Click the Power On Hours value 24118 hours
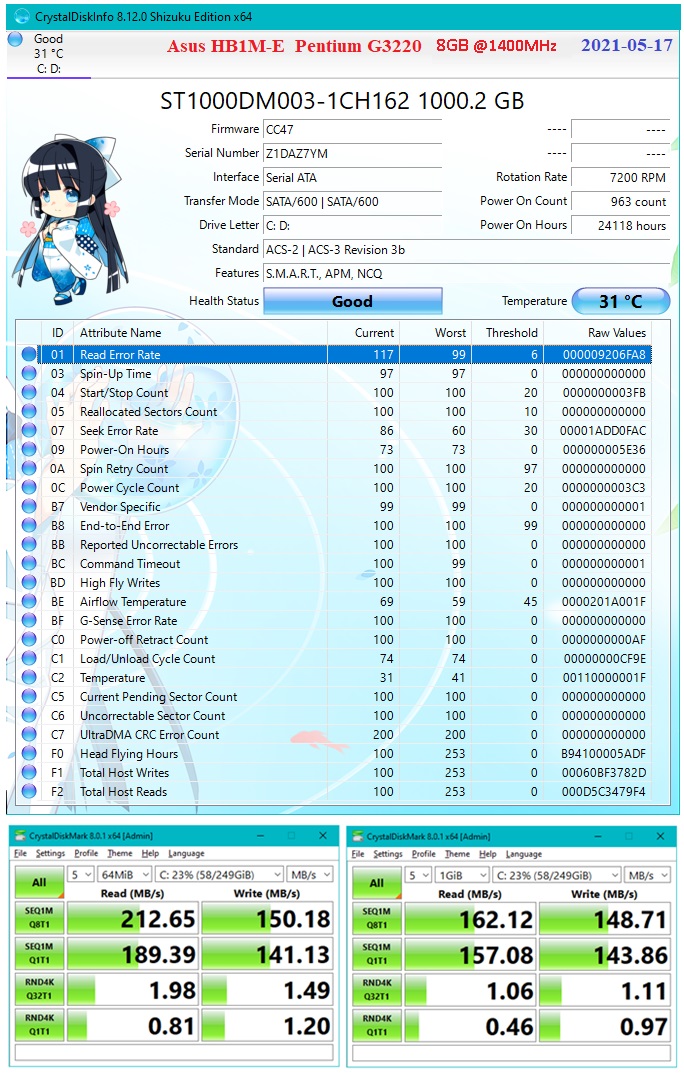This screenshot has width=684, height=1073. 620,225
